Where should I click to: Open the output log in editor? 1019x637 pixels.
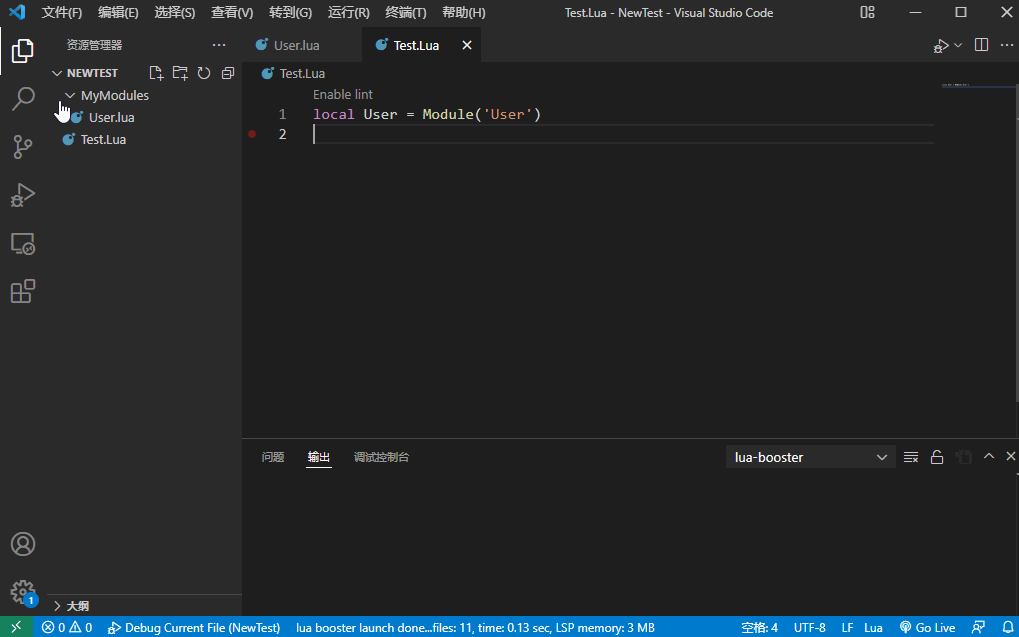(963, 457)
